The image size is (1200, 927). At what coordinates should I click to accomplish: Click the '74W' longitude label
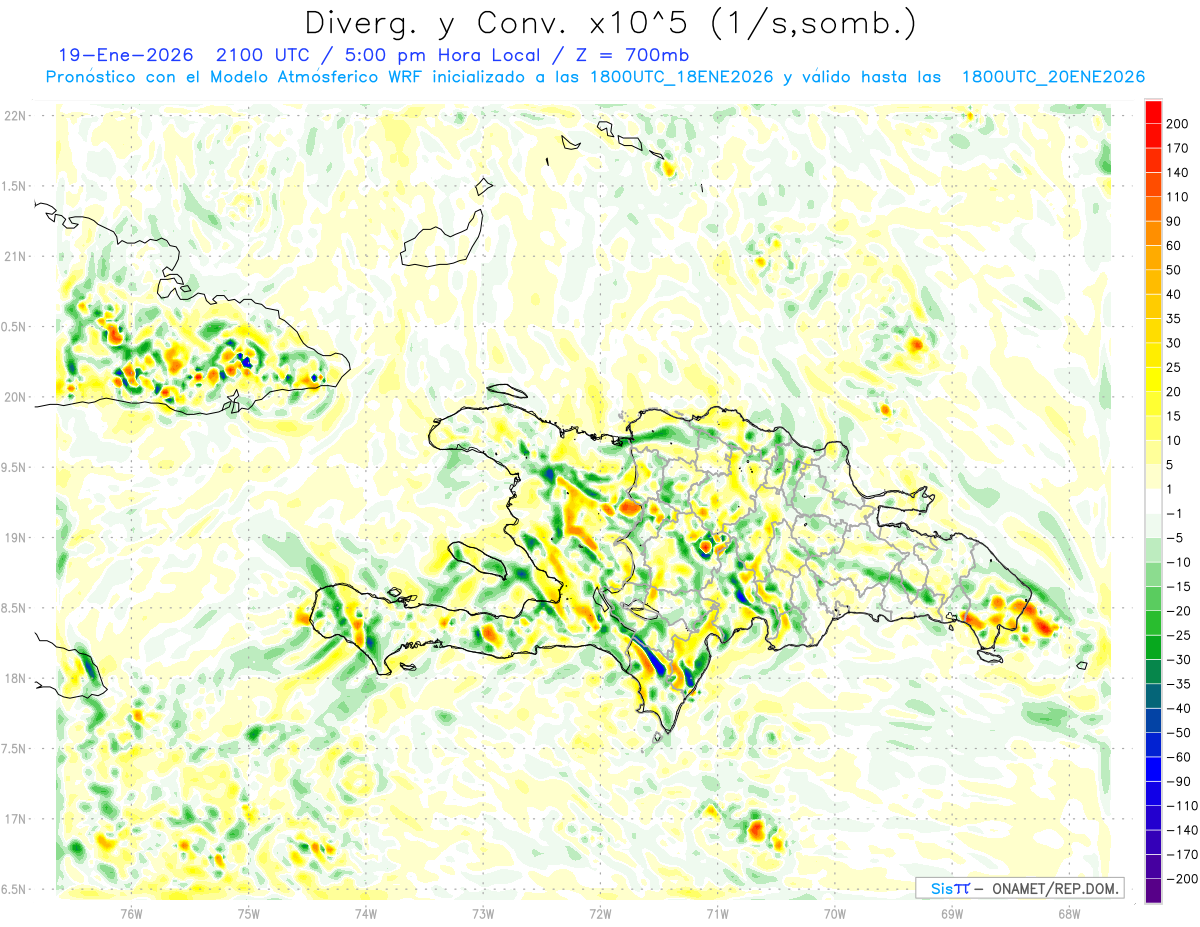[x=366, y=914]
